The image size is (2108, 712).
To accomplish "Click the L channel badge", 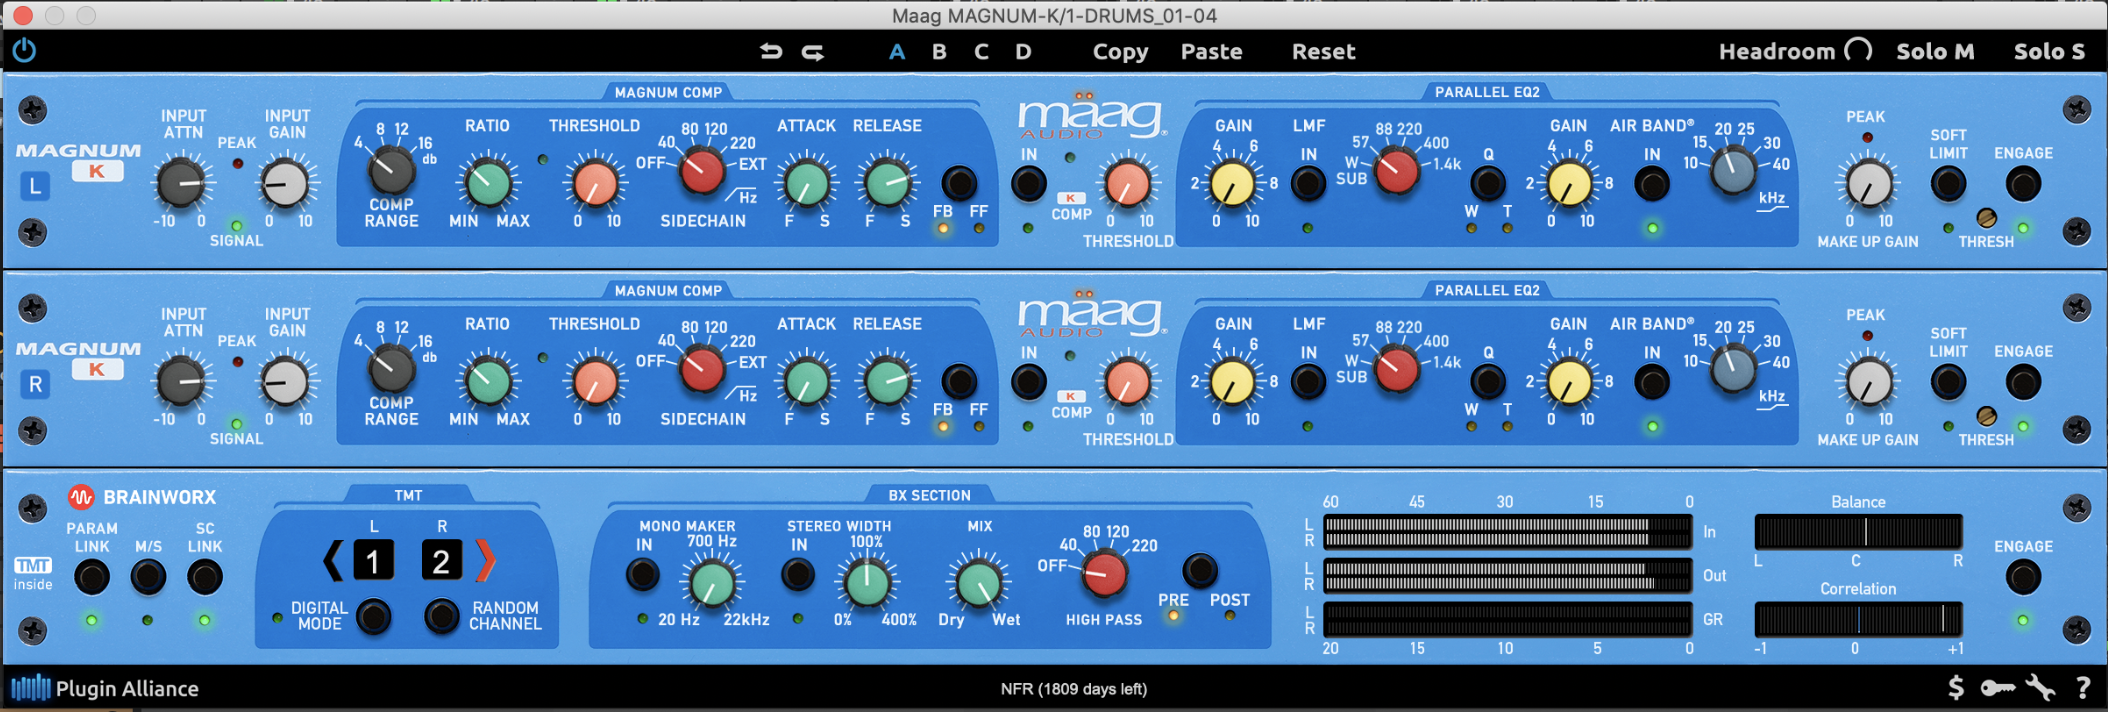I will tap(35, 186).
